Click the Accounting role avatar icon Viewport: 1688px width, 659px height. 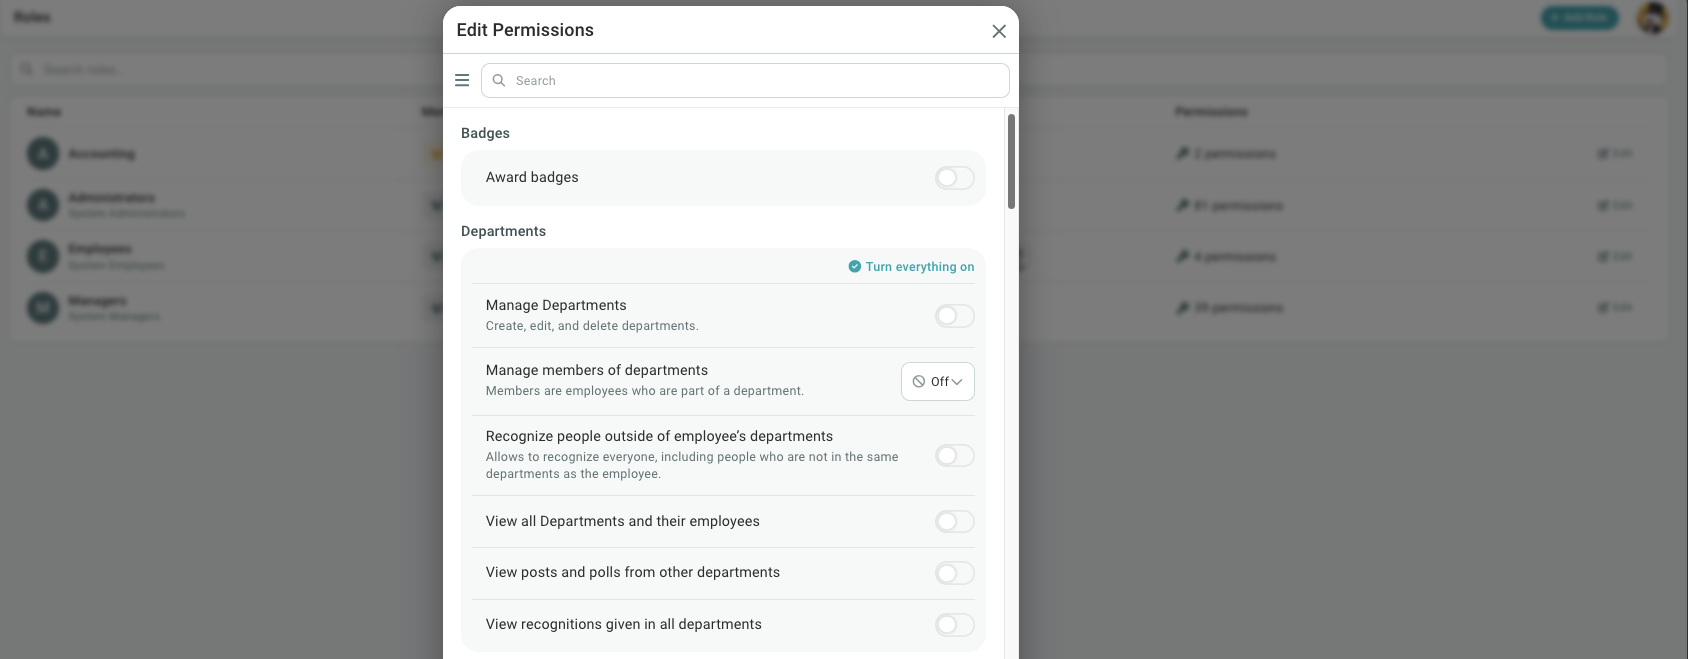[x=43, y=154]
